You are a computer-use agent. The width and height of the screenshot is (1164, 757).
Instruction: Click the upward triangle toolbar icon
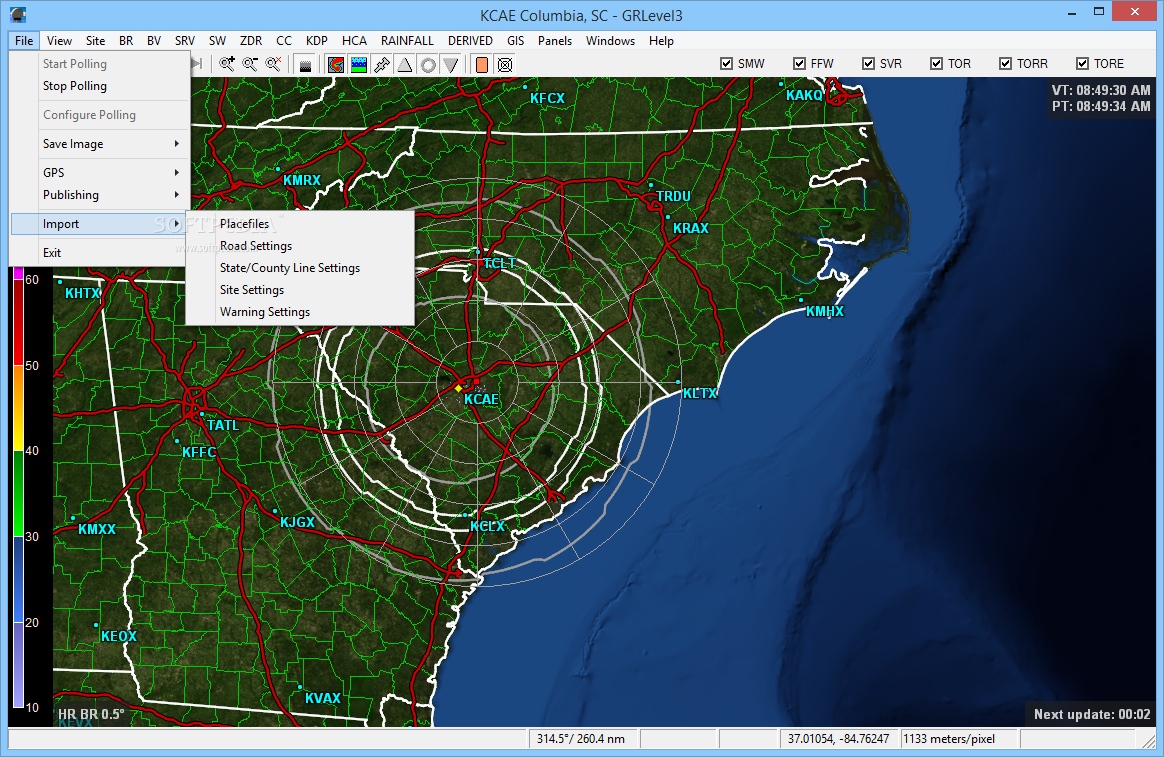405,65
